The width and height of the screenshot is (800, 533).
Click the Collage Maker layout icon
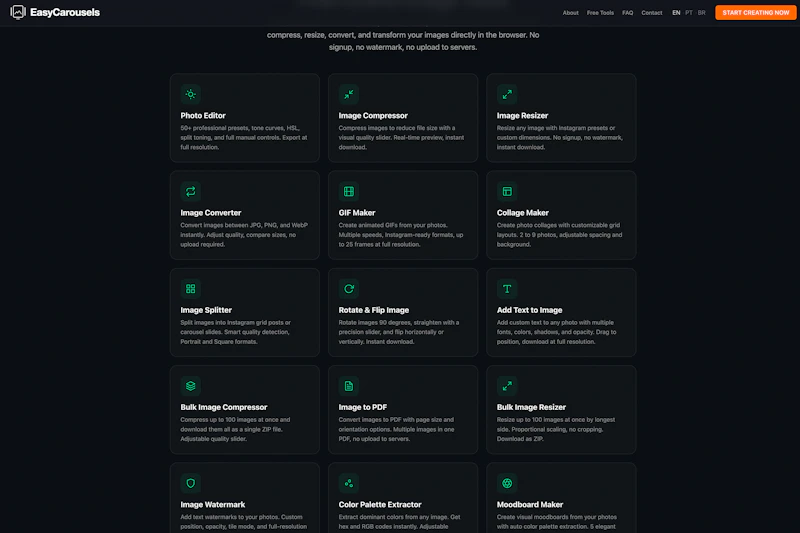coord(507,191)
